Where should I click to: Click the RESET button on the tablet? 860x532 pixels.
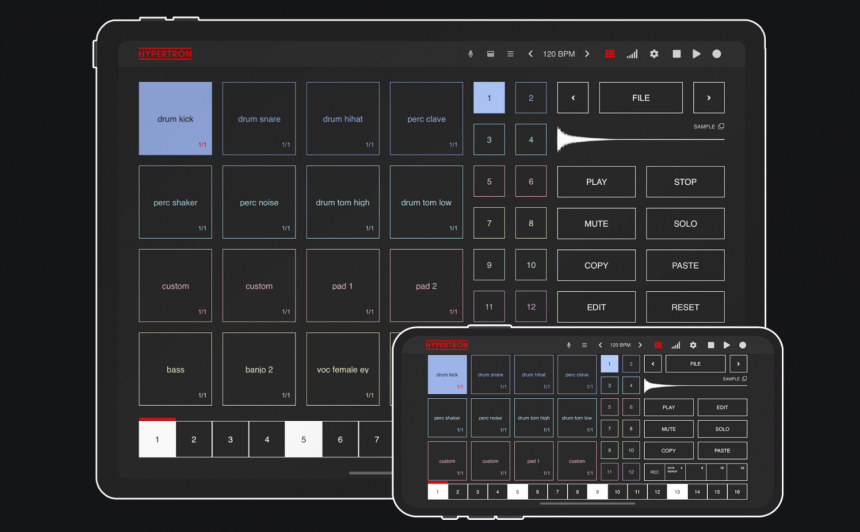[685, 307]
